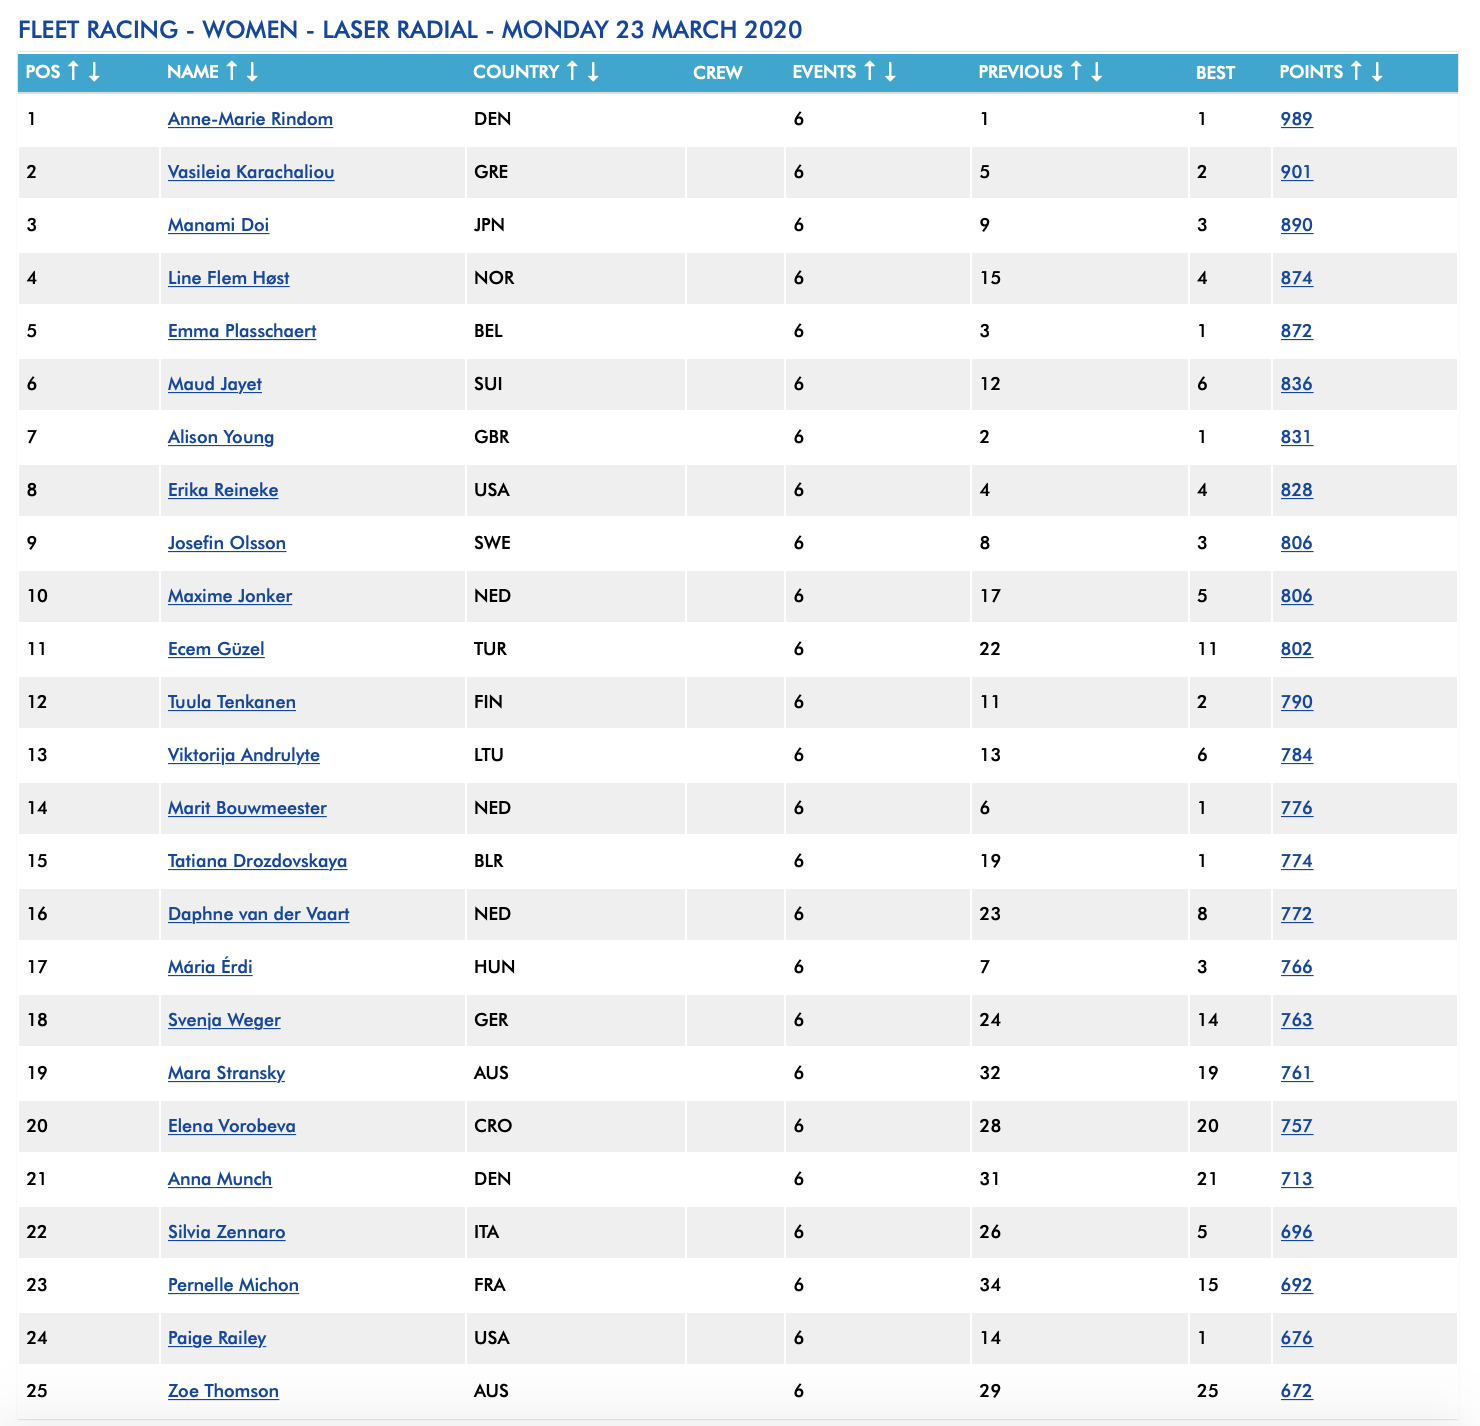This screenshot has height=1426, width=1480.
Task: Open Anne-Marie Rindom's profile link
Action: click(250, 119)
